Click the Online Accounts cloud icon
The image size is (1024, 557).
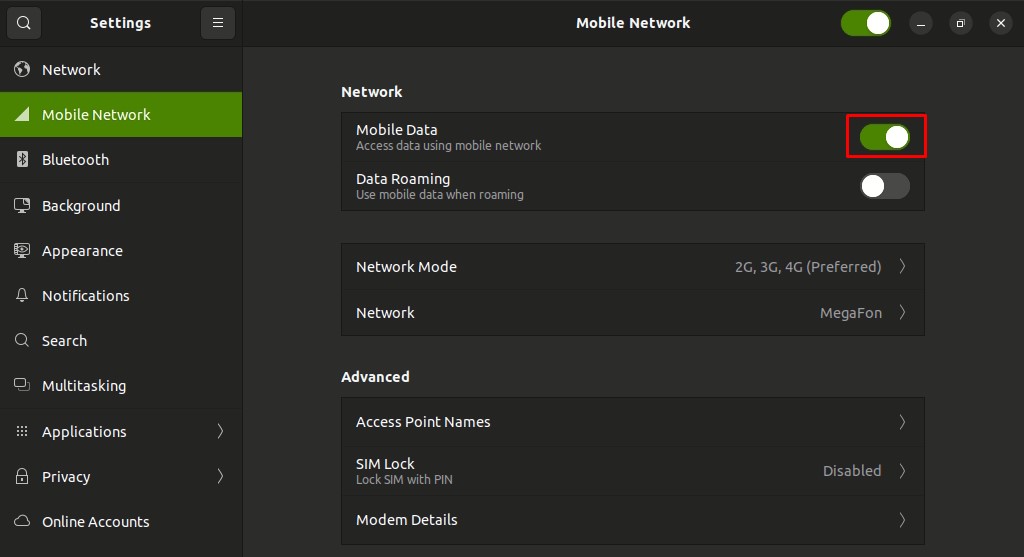(22, 522)
